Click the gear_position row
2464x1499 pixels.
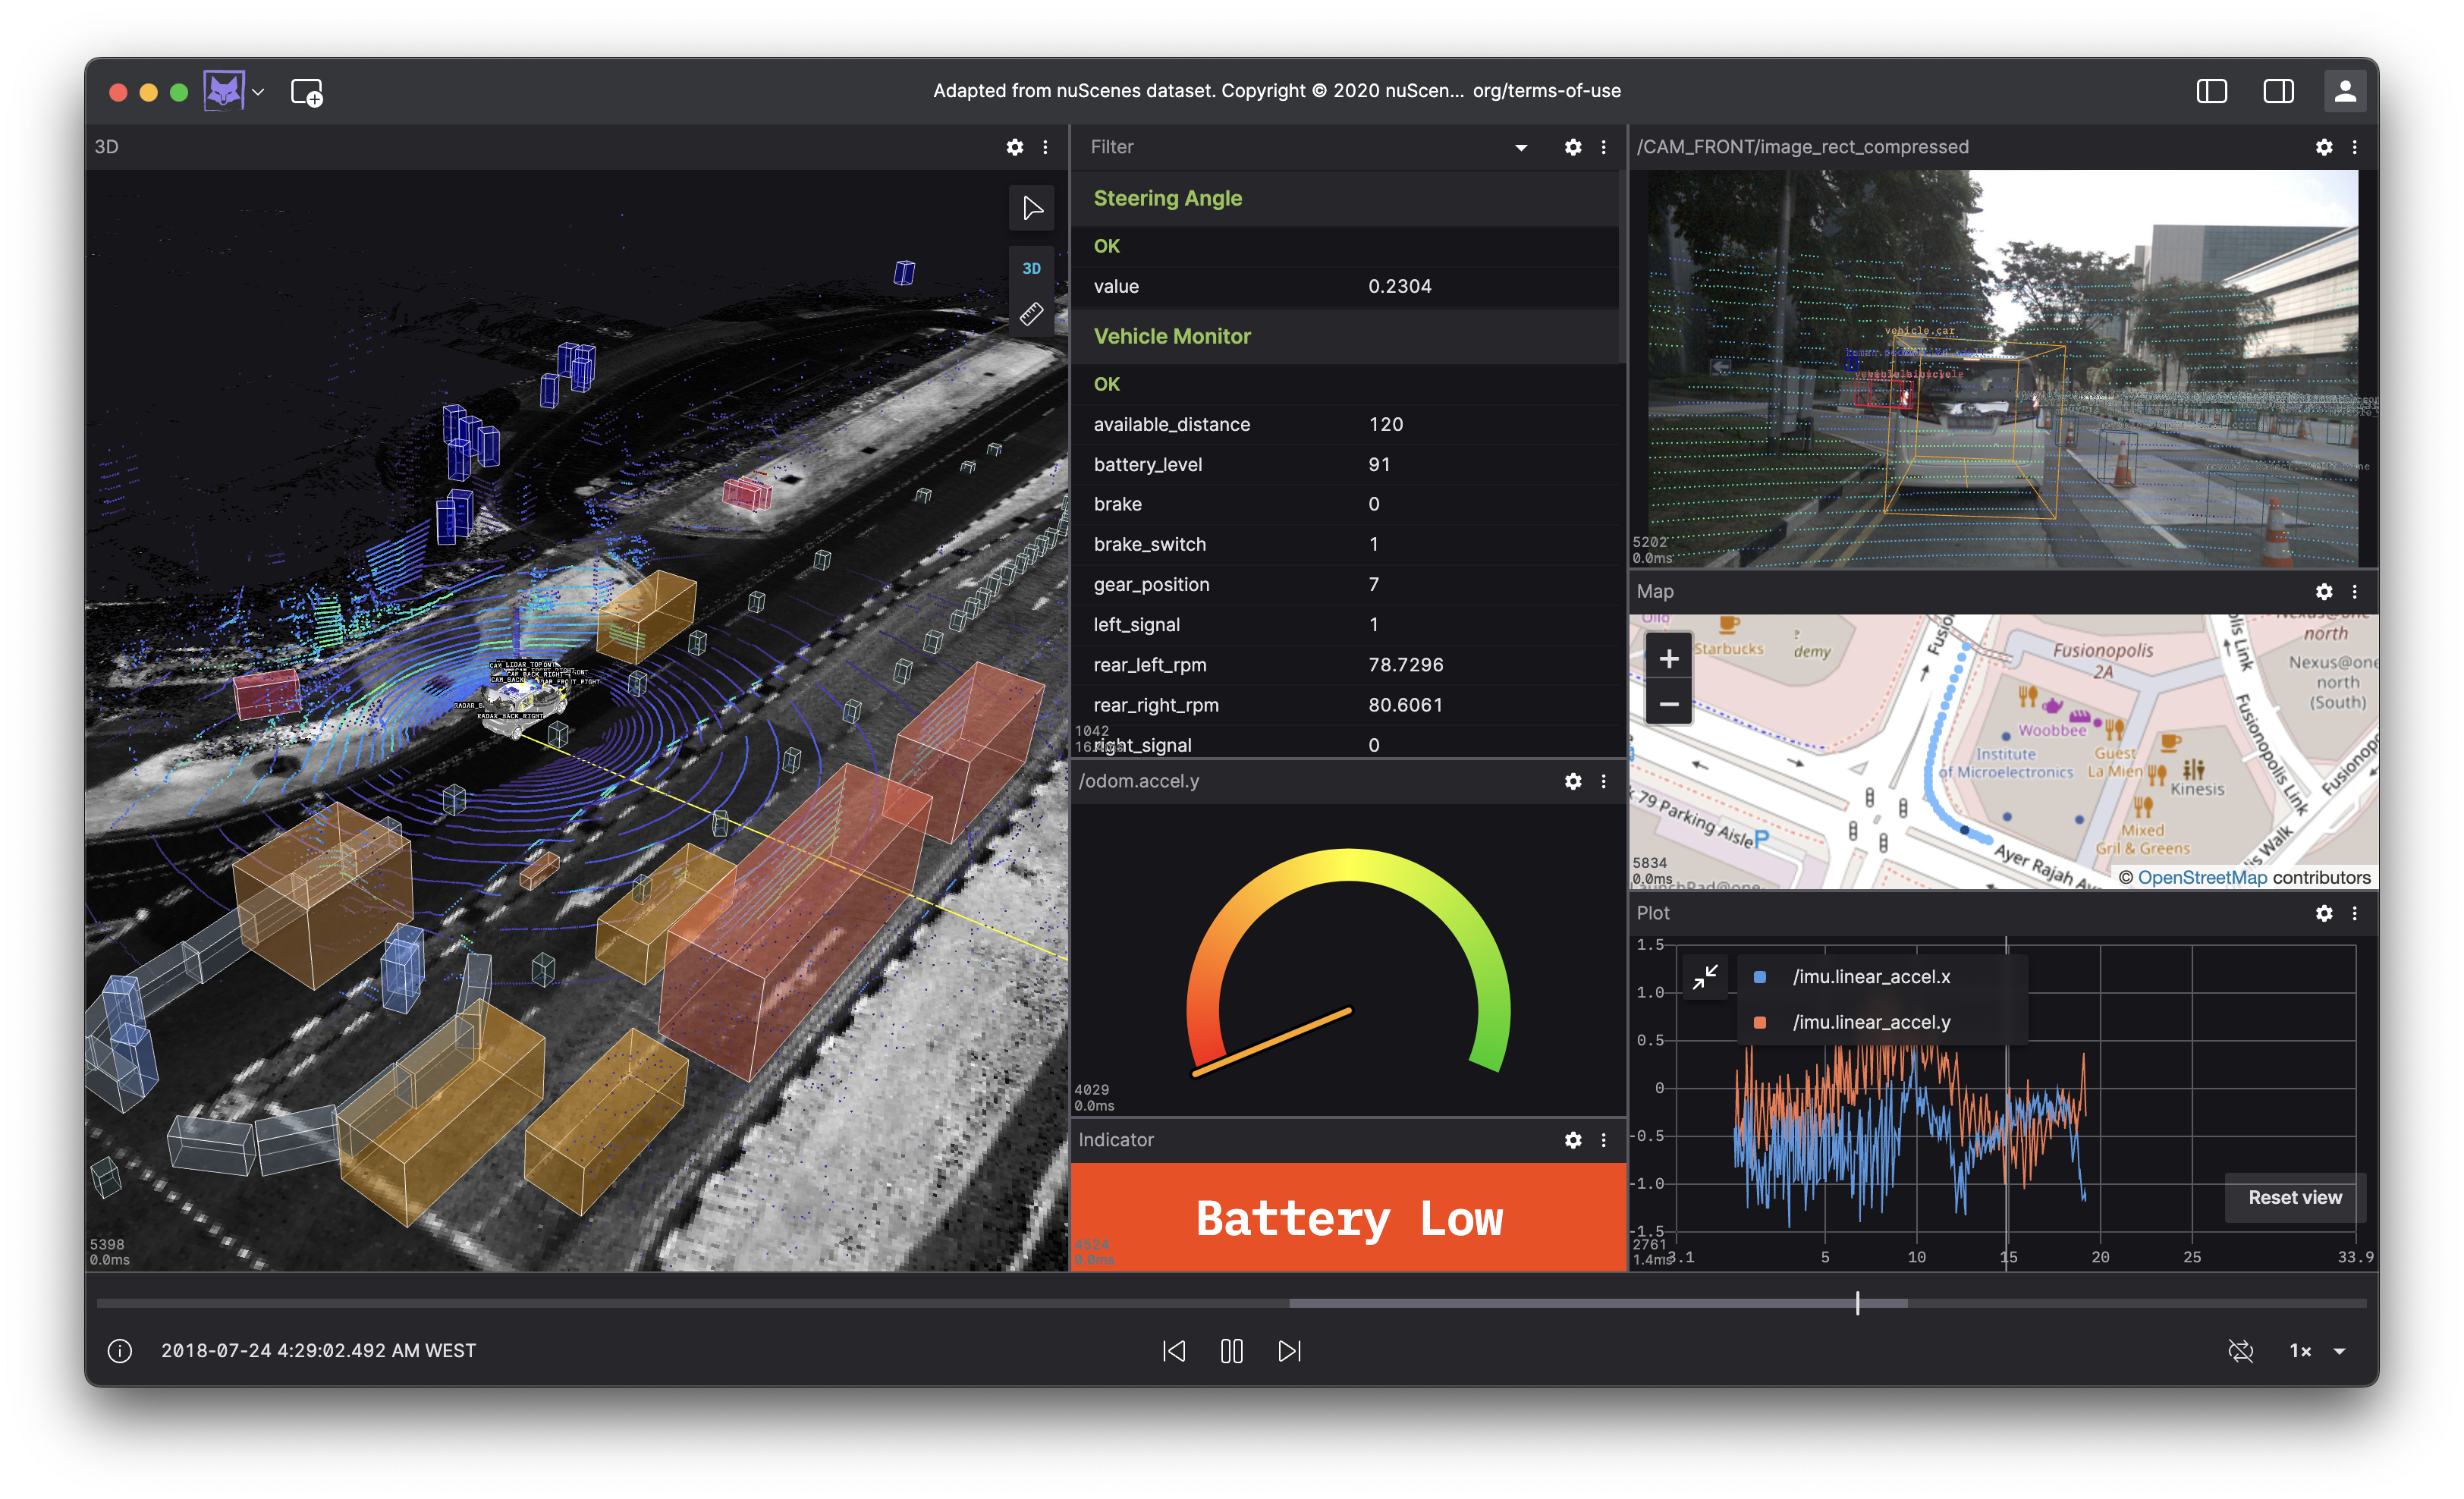1346,584
